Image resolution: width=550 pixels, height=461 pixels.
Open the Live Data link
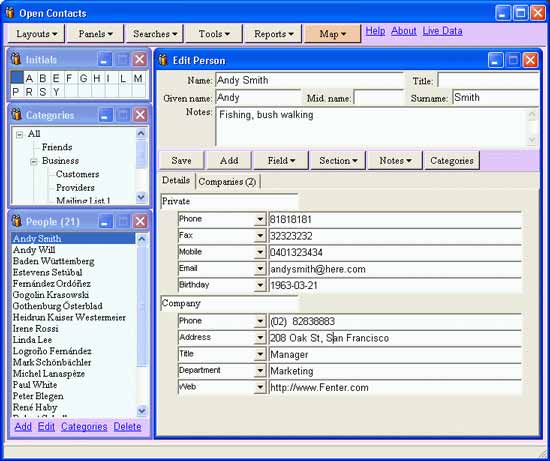point(442,31)
